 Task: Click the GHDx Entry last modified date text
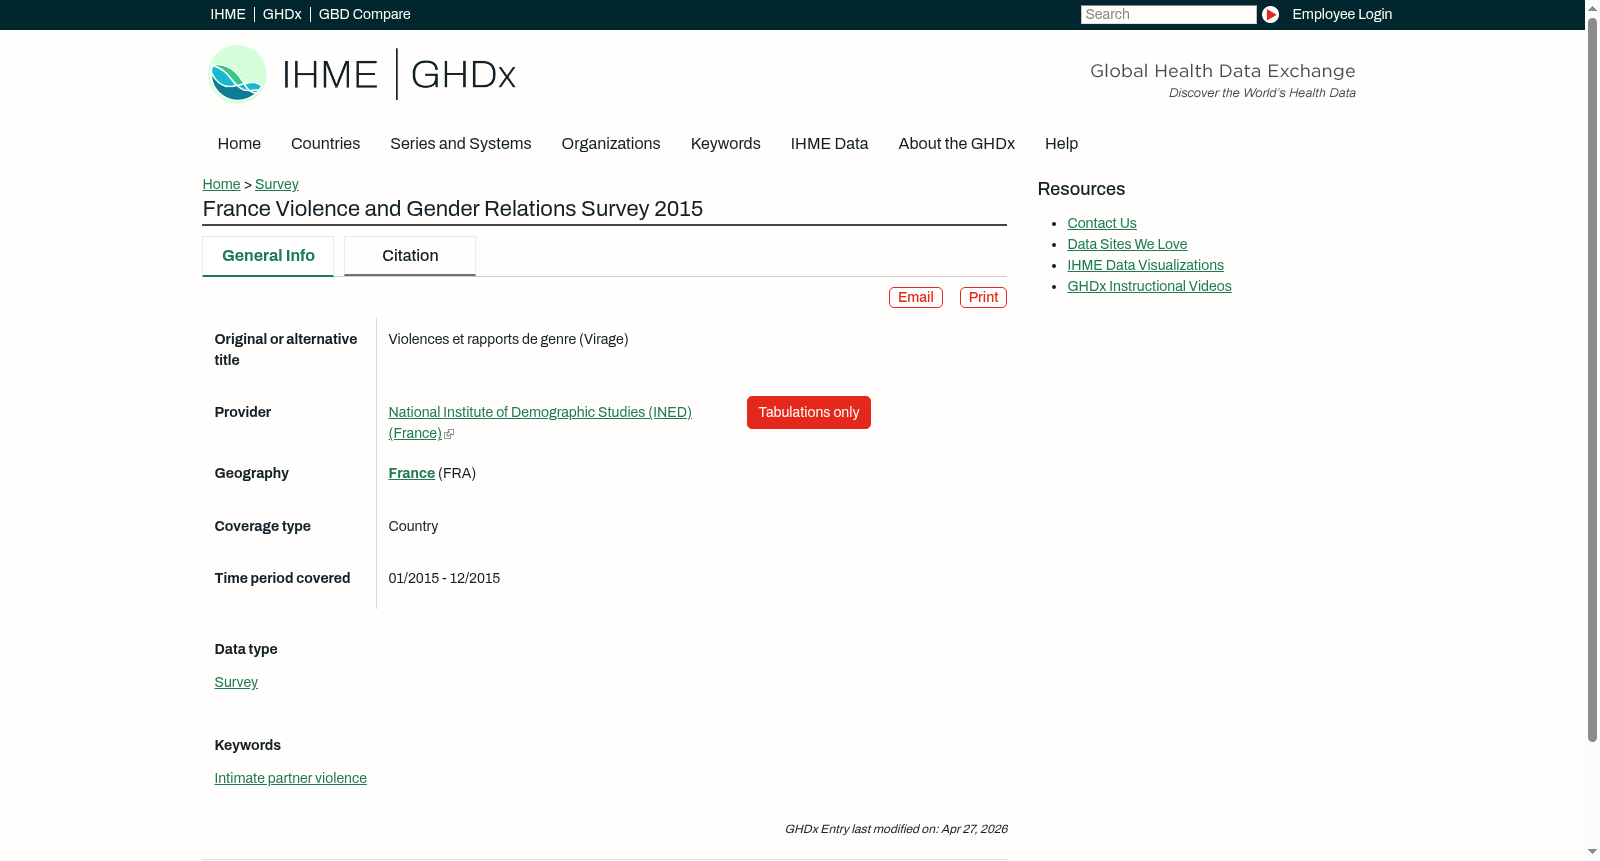tap(896, 830)
